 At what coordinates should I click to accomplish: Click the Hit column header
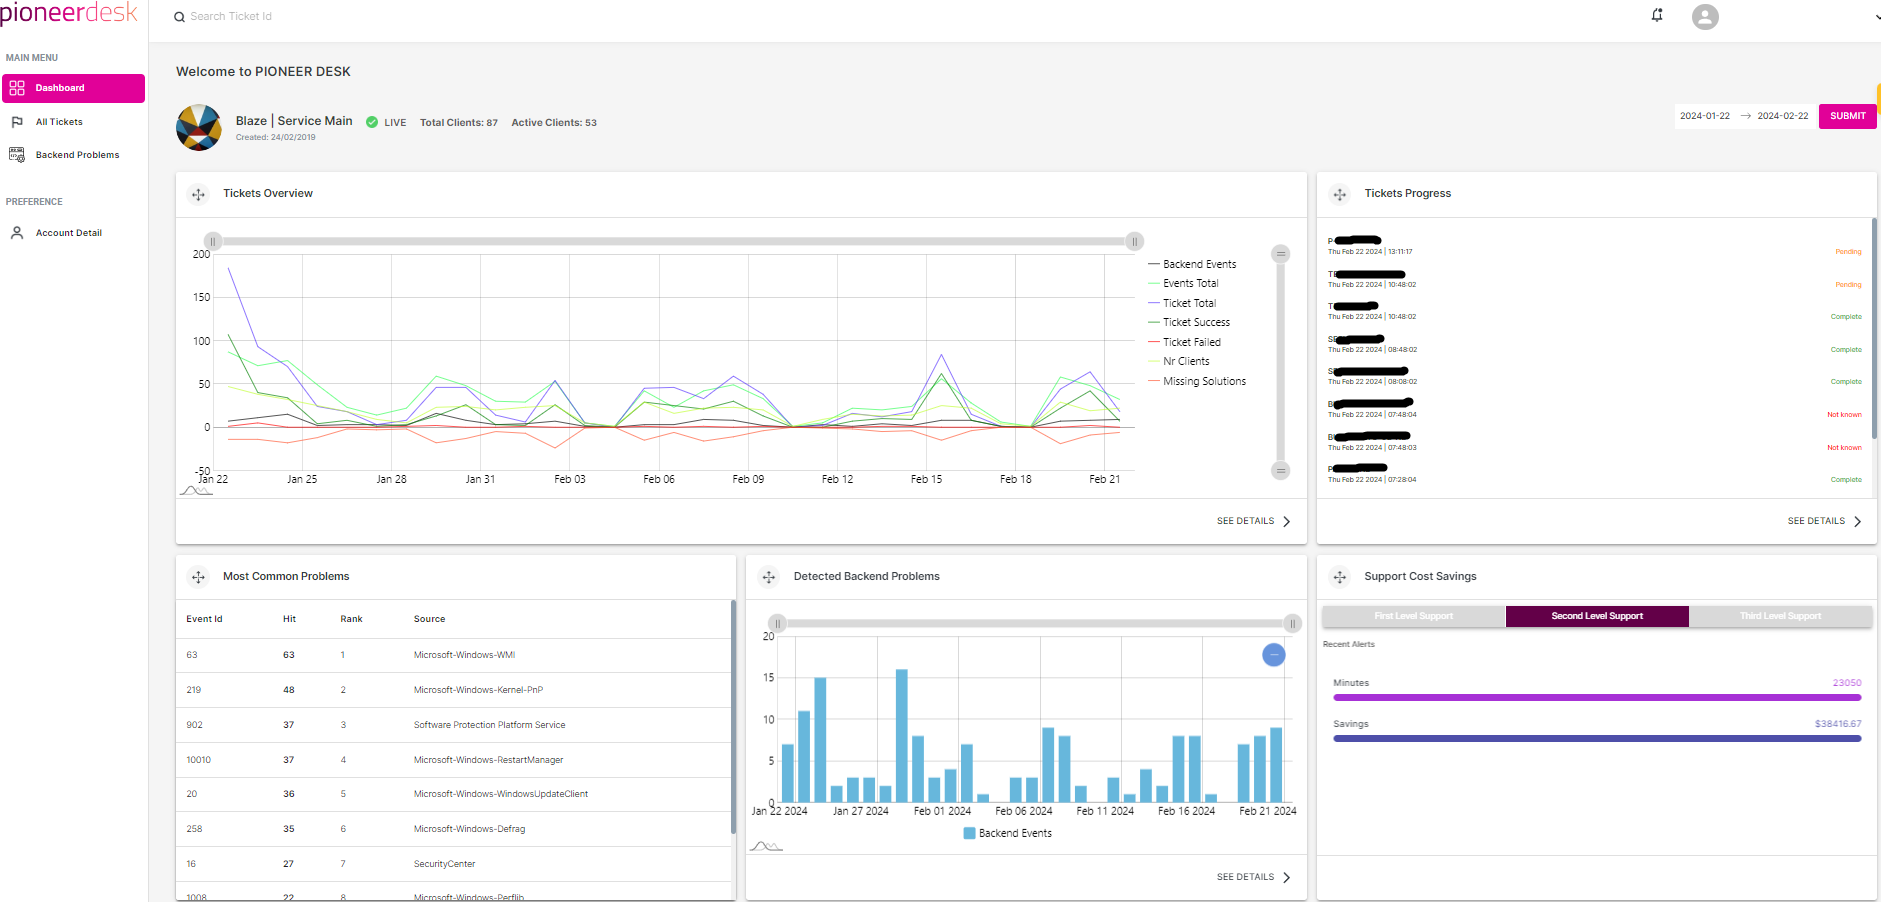tap(289, 619)
